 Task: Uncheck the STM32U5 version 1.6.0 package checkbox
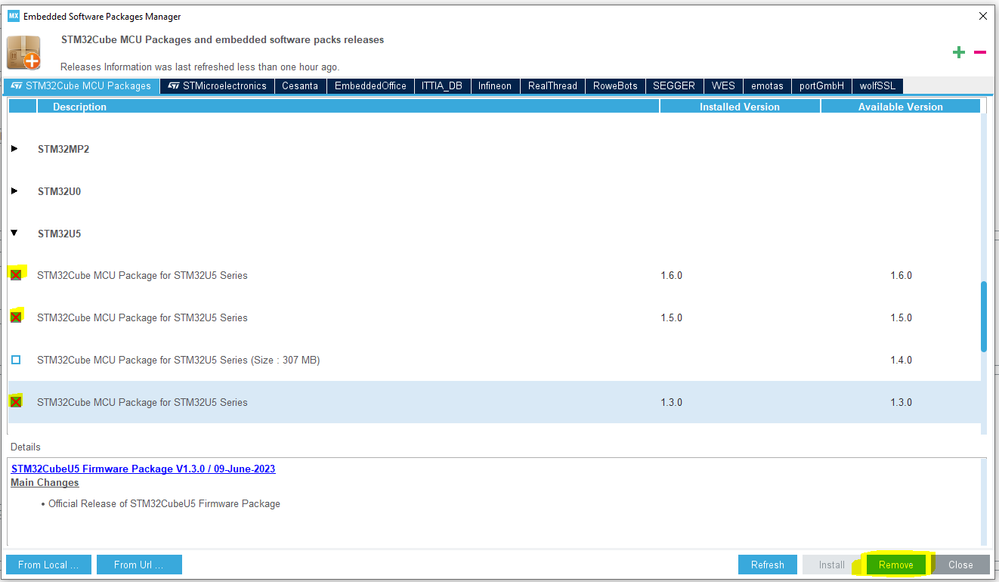[16, 275]
